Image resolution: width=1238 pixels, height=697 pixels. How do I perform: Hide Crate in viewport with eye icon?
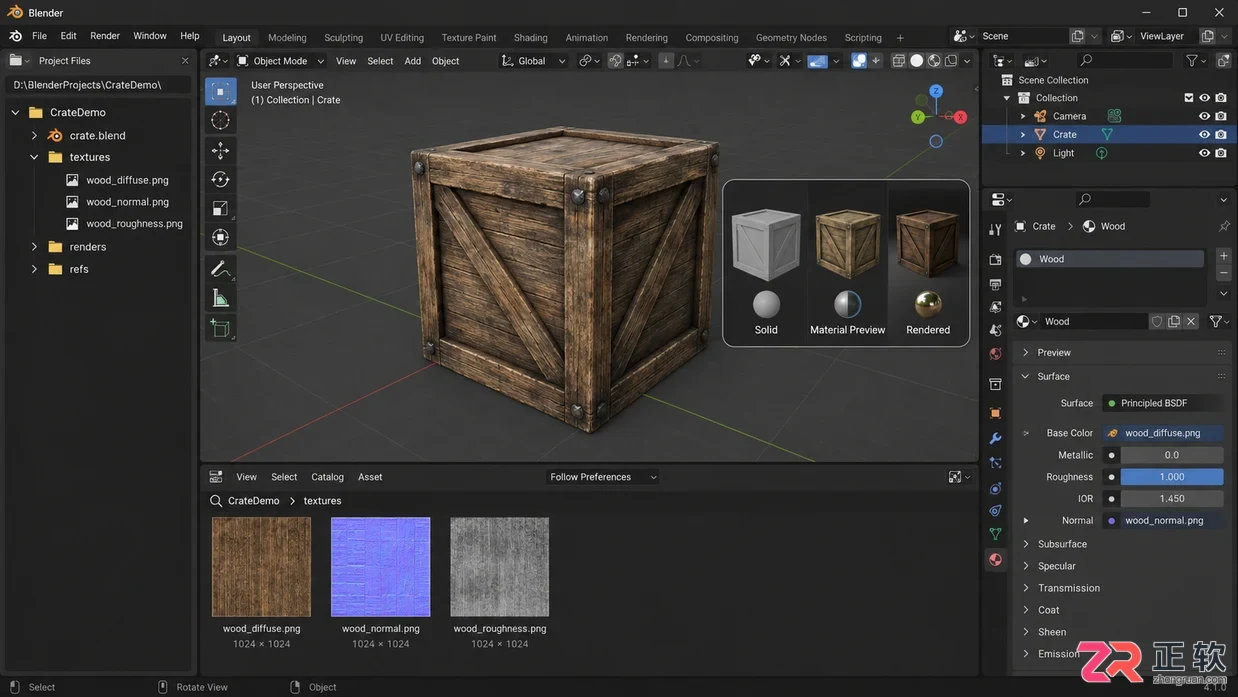tap(1204, 134)
